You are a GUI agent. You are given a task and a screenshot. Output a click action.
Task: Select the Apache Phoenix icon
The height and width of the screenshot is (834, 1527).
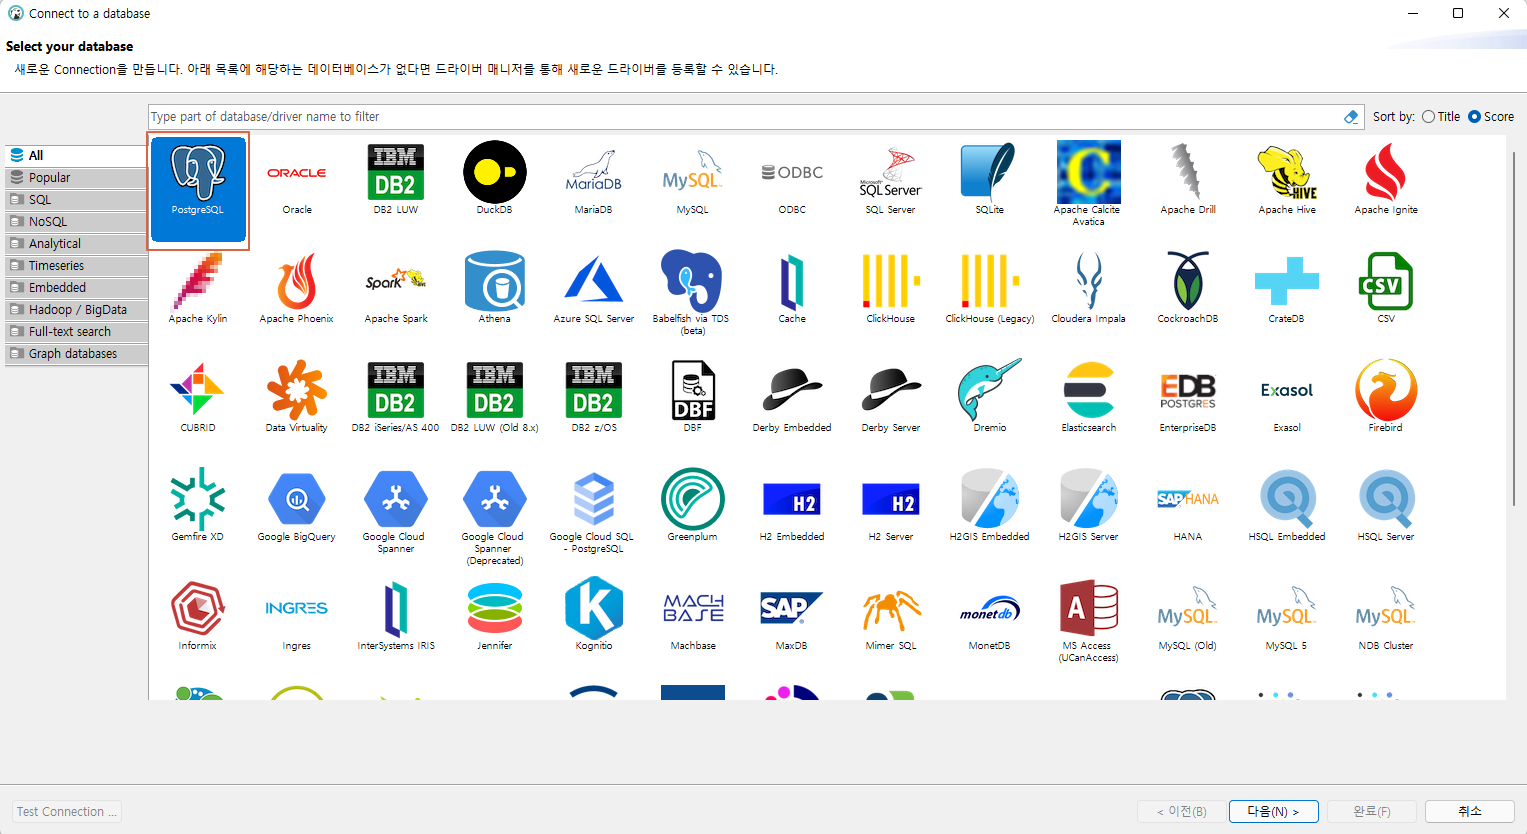pyautogui.click(x=297, y=289)
